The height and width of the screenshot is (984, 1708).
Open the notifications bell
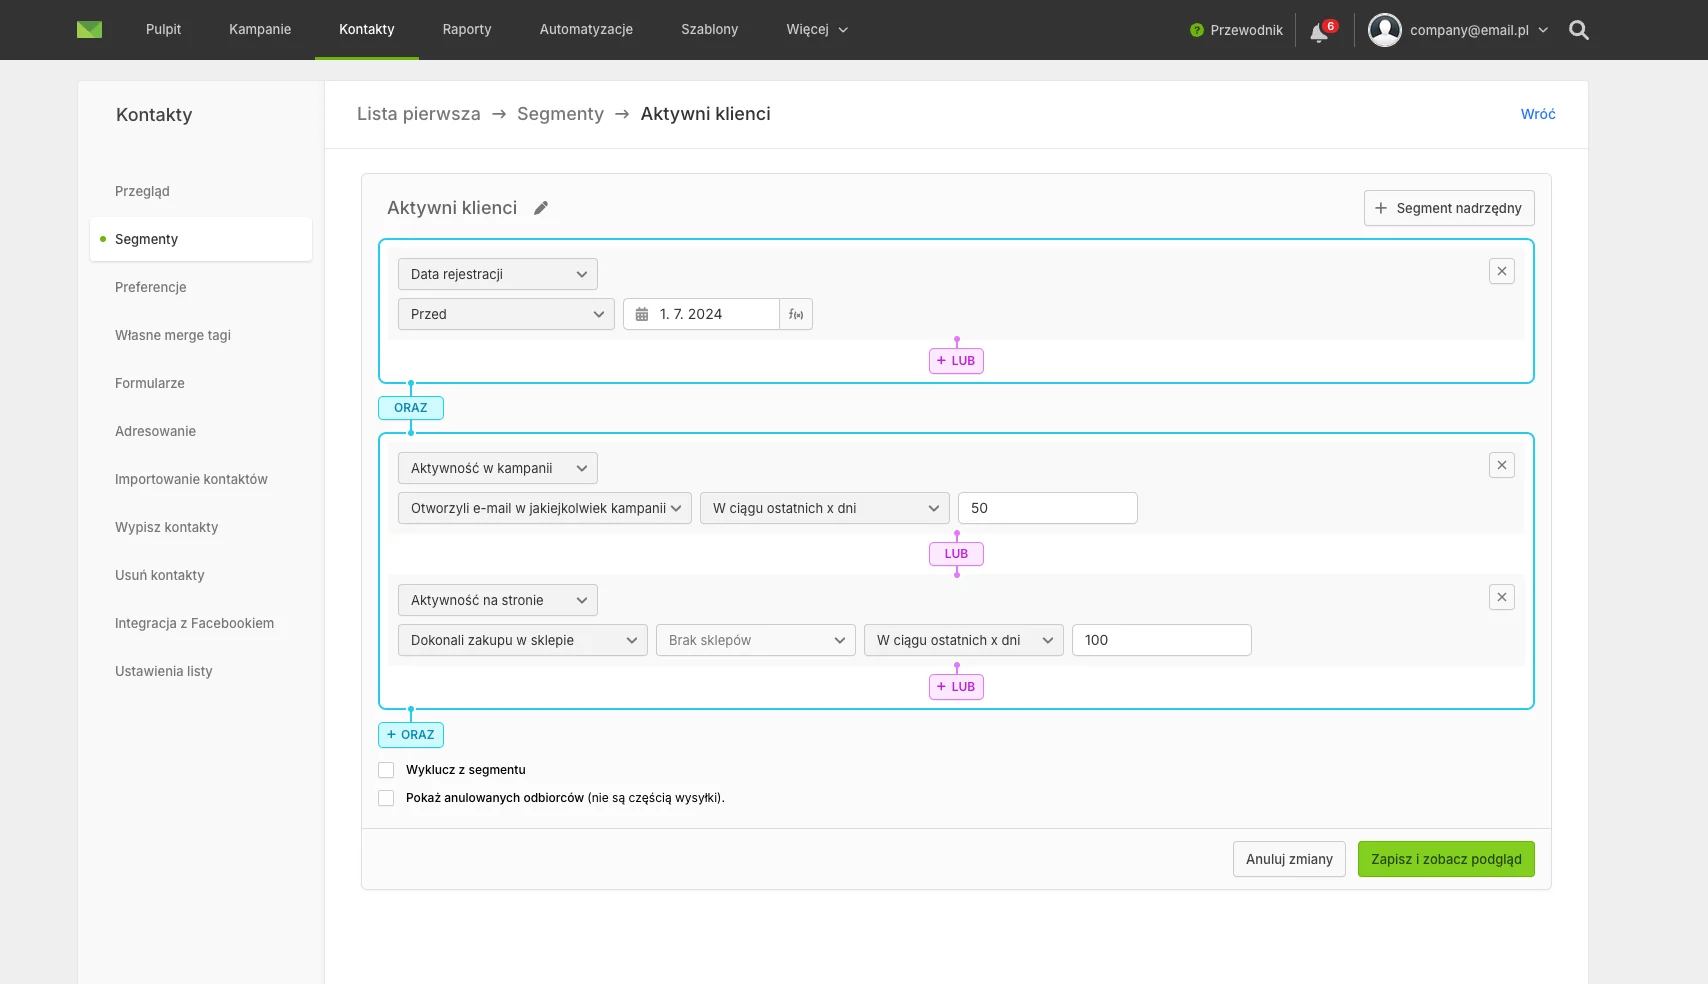[x=1319, y=32]
